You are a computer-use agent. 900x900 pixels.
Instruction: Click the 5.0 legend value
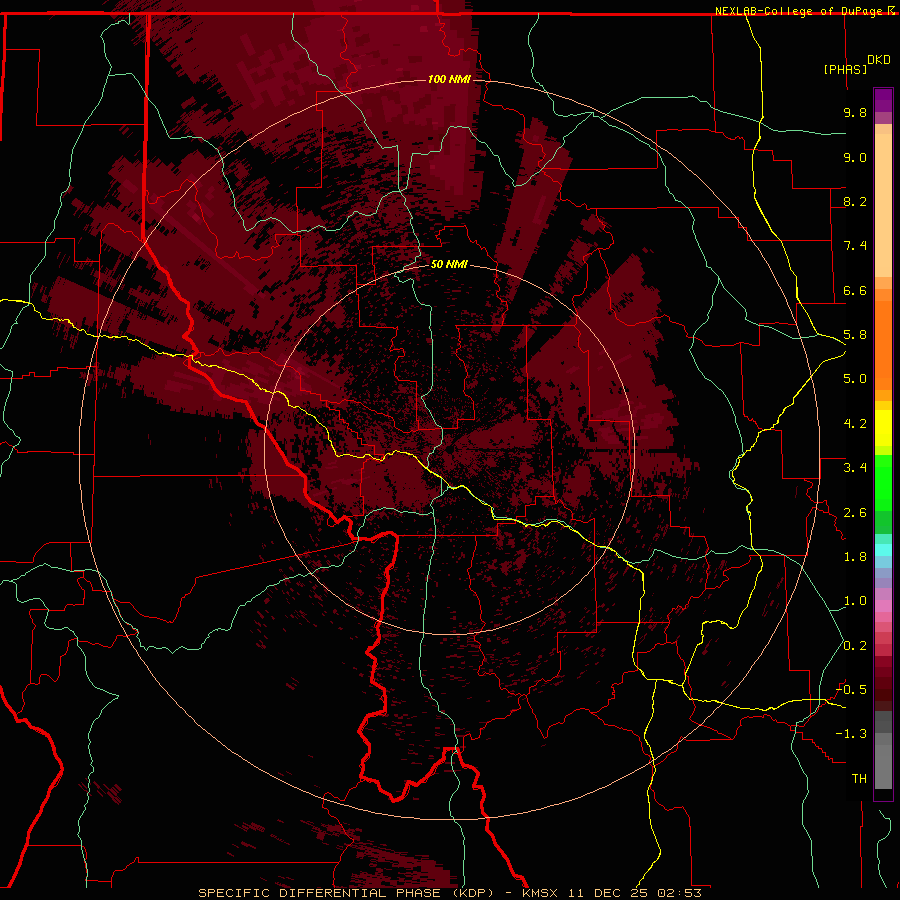coord(855,379)
